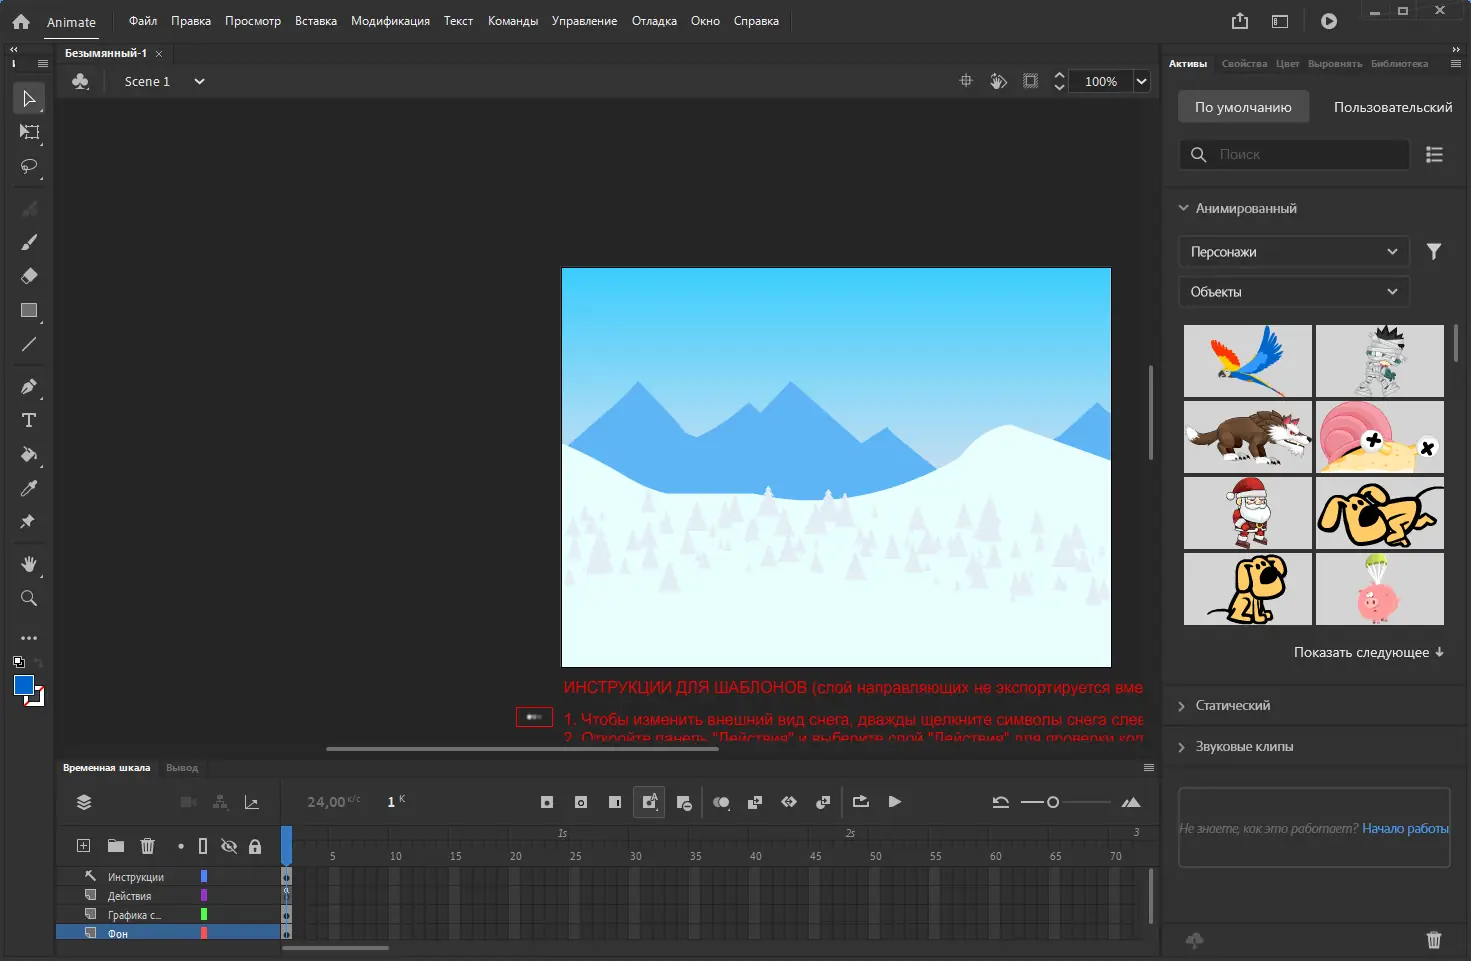Click the Insert Keyframe icon in timeline toolbar
This screenshot has height=961, width=1471.
click(546, 801)
